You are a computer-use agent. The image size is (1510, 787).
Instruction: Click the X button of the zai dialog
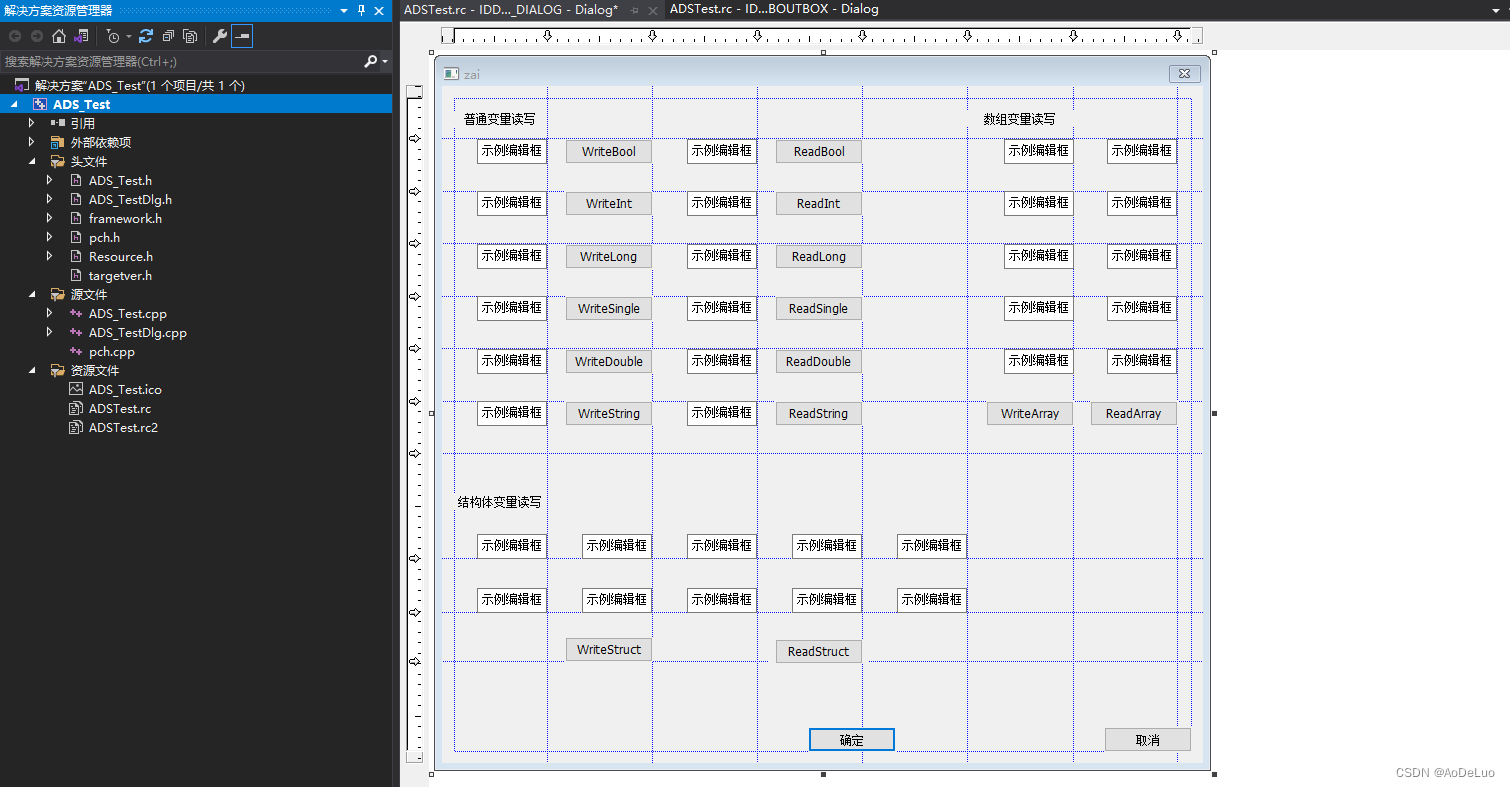(x=1184, y=74)
